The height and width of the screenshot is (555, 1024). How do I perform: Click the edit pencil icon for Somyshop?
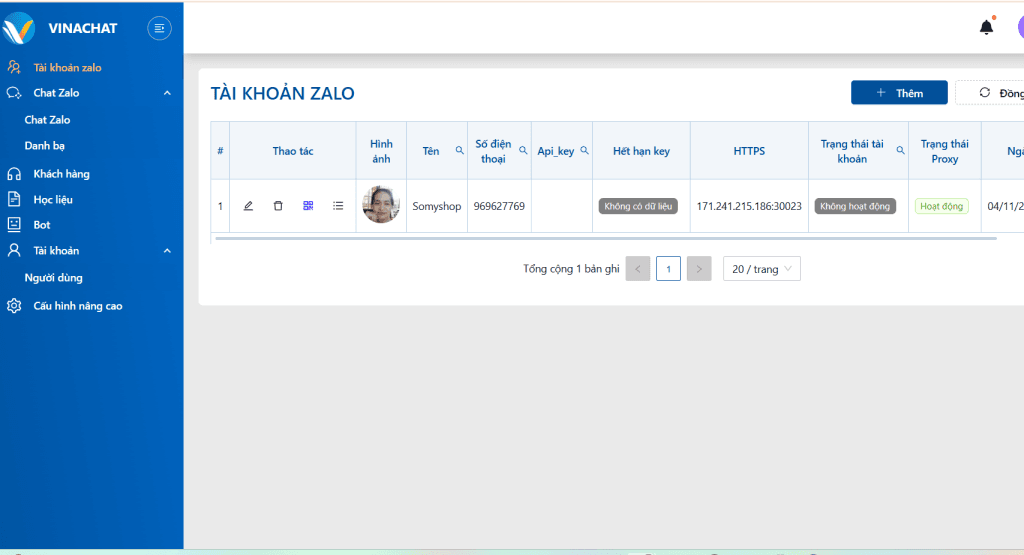[x=248, y=206]
